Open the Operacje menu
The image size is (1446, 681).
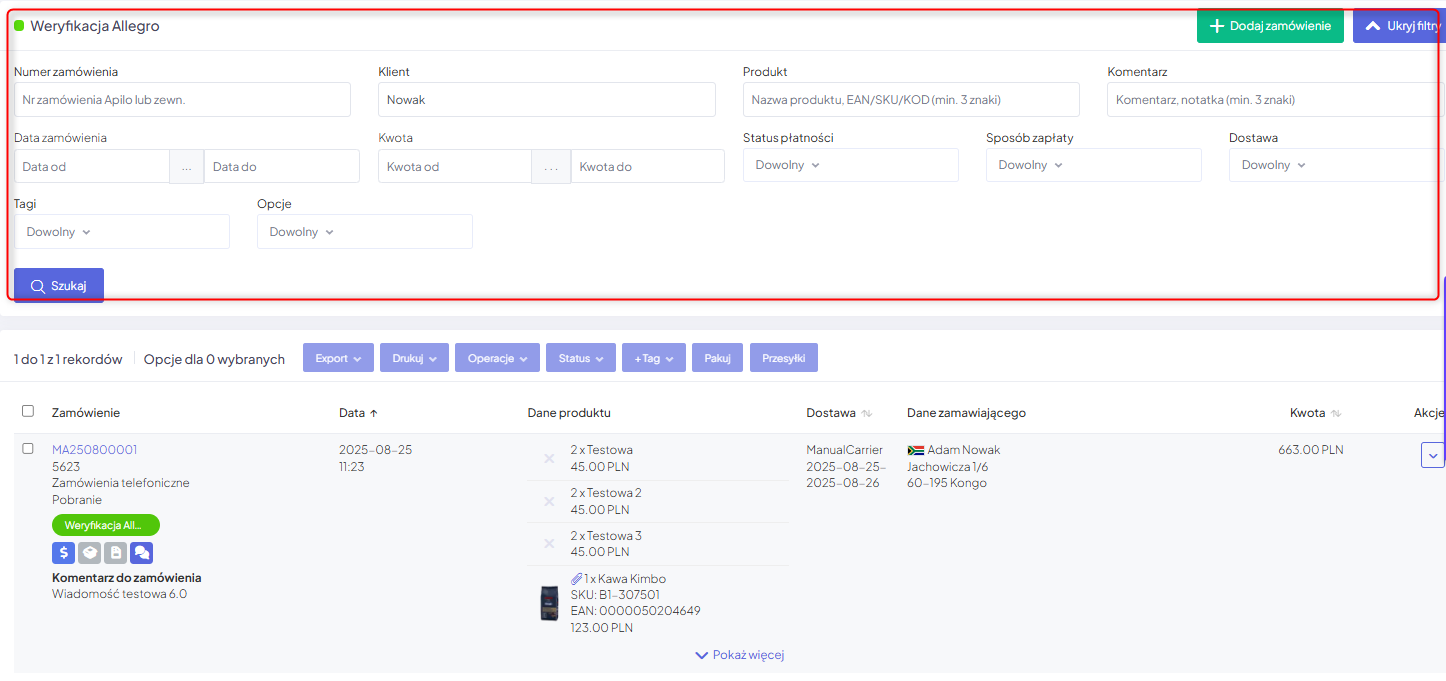coord(497,358)
